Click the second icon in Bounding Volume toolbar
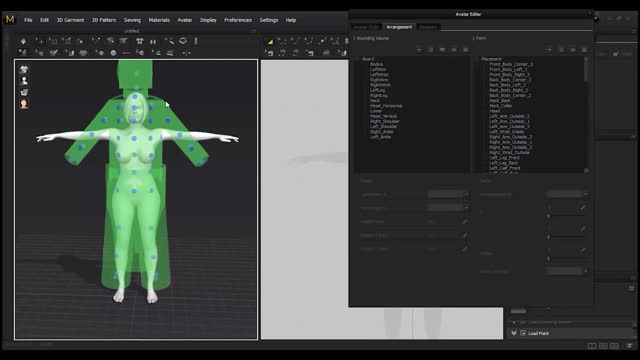This screenshot has height=360, width=640. 431,49
